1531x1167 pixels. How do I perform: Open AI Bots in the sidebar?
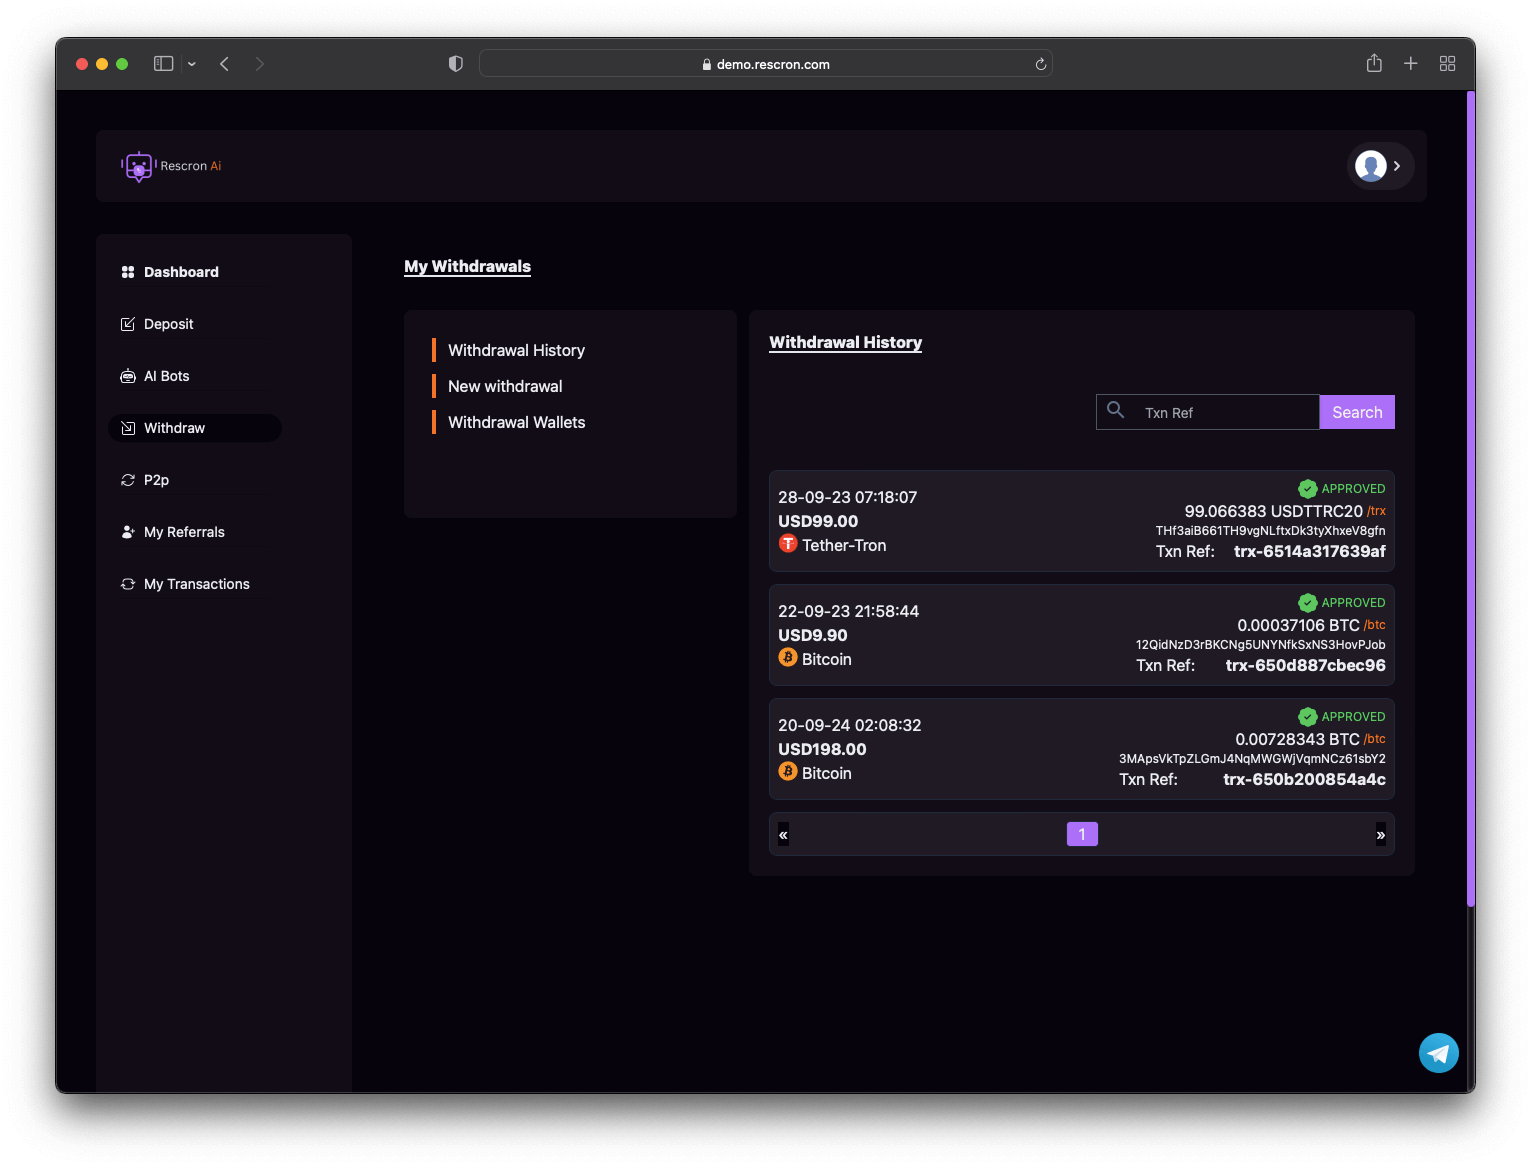click(x=166, y=376)
